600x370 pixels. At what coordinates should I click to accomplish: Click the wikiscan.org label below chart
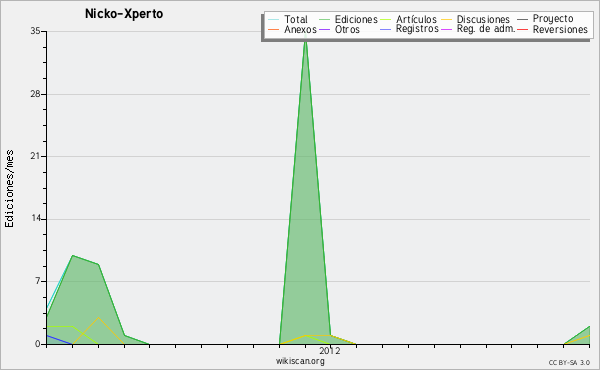(x=300, y=361)
